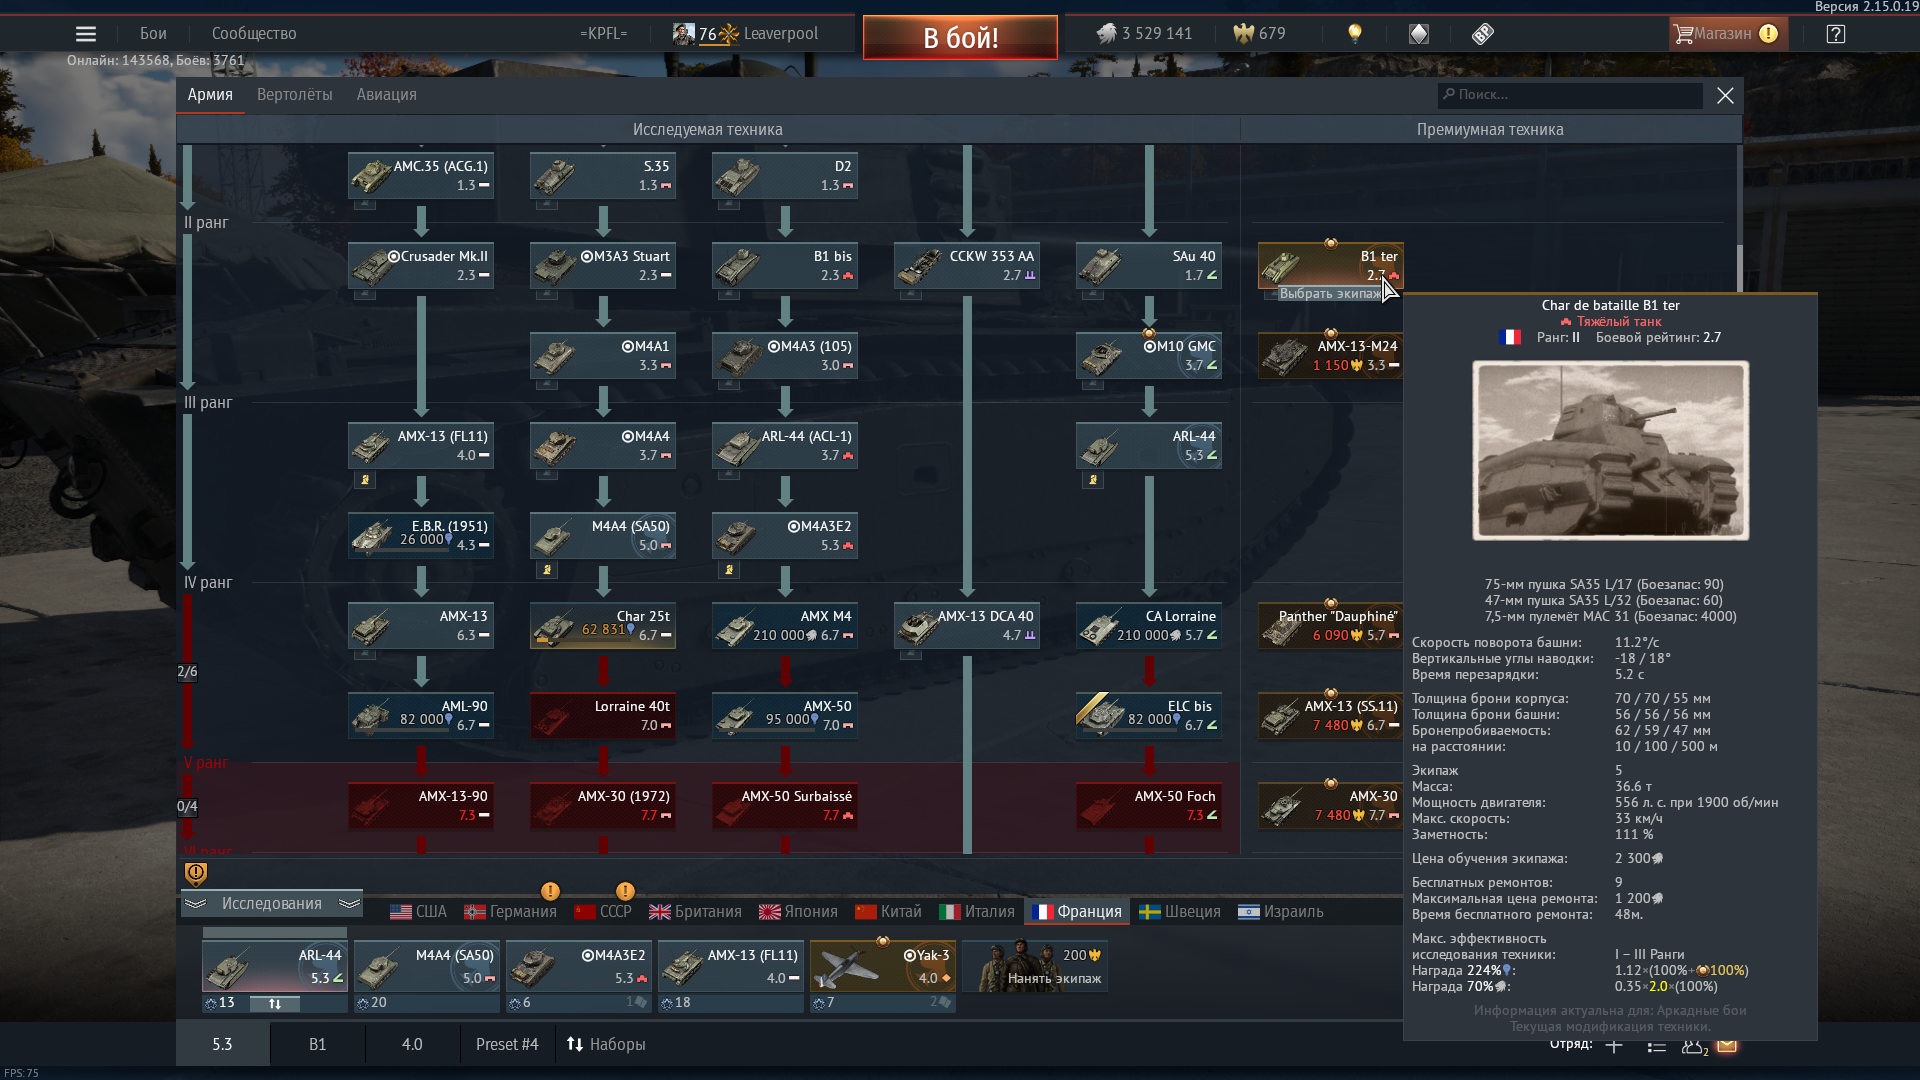The image size is (1920, 1080).
Task: Open the light bulb research points icon
Action: pos(1355,34)
